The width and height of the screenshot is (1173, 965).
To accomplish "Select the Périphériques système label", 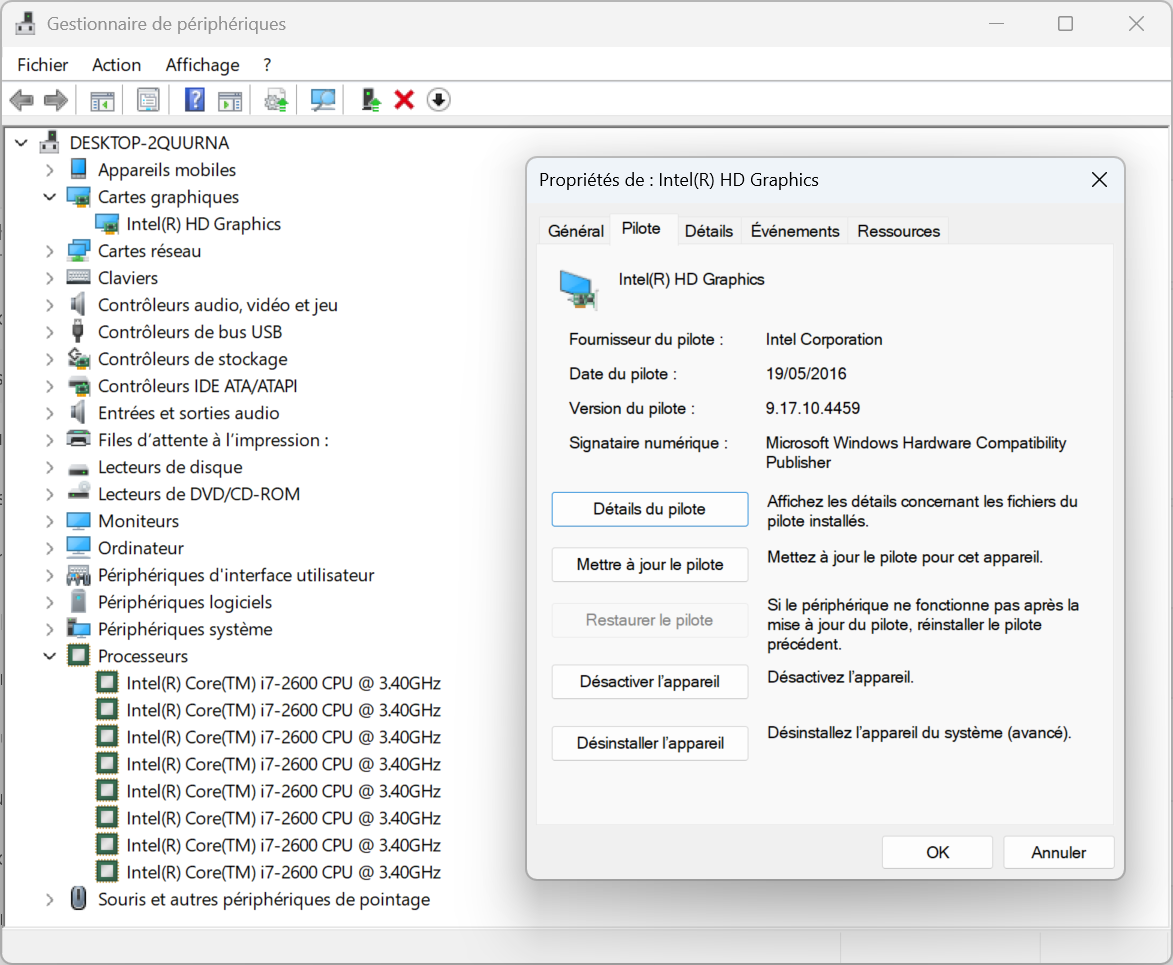I will point(185,629).
